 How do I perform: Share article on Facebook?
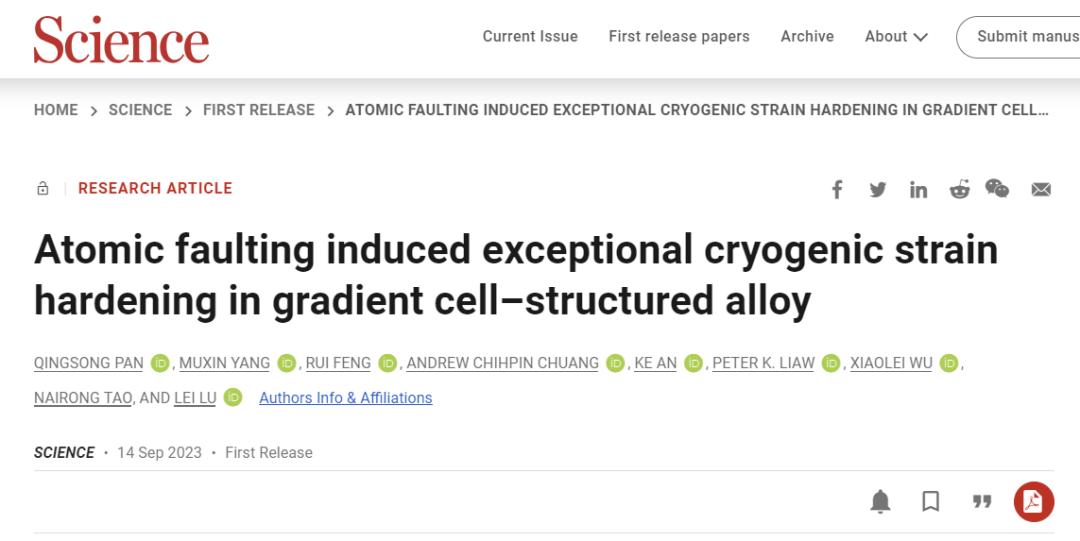838,189
